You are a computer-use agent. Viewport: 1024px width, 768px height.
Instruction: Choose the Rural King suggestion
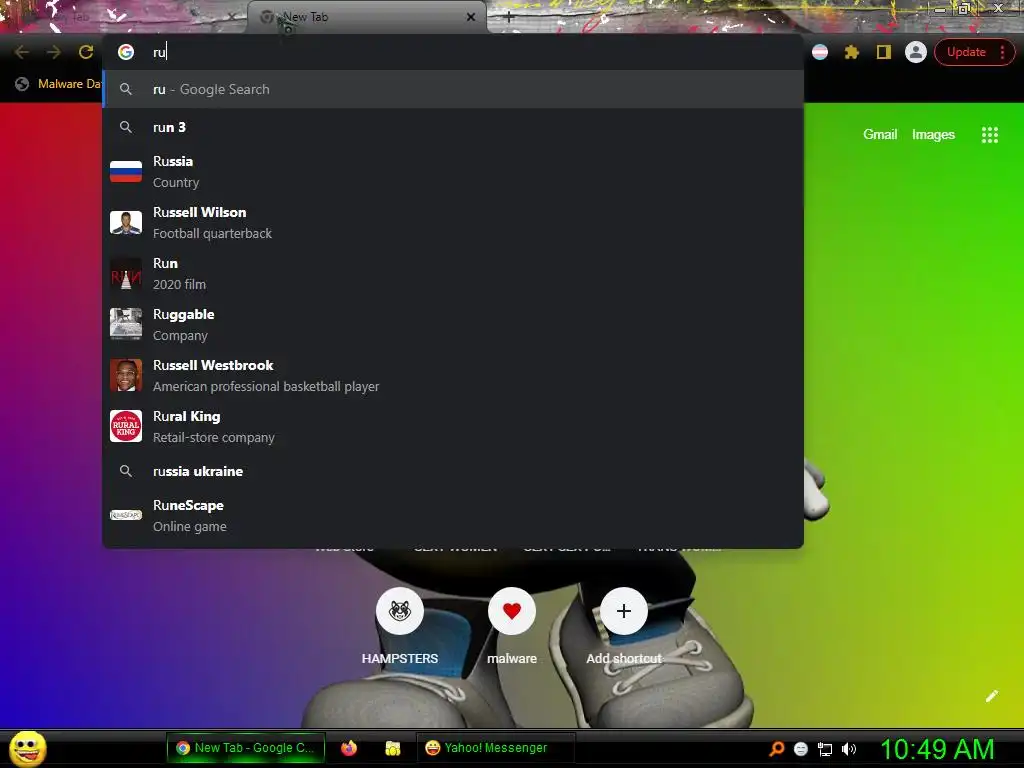(453, 426)
